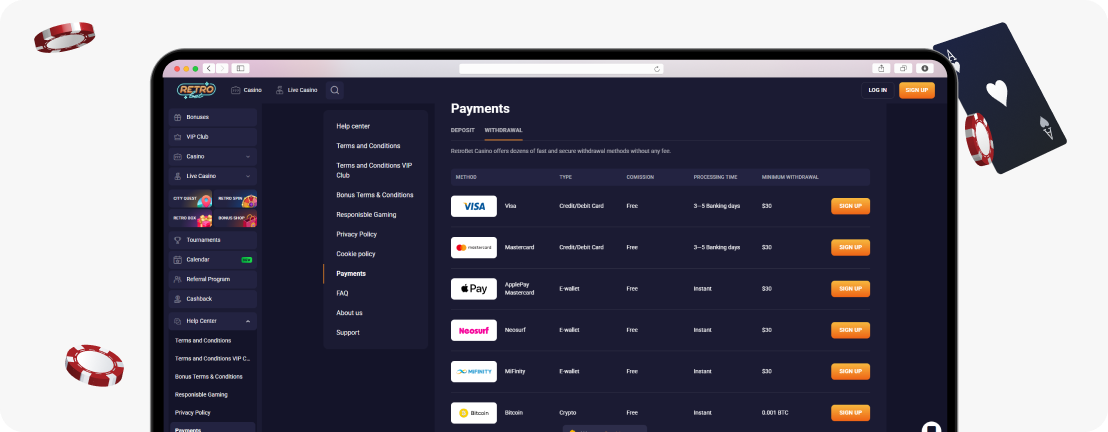Click the Cashback icon in sidebar
The height and width of the screenshot is (432, 1108).
[x=177, y=299]
